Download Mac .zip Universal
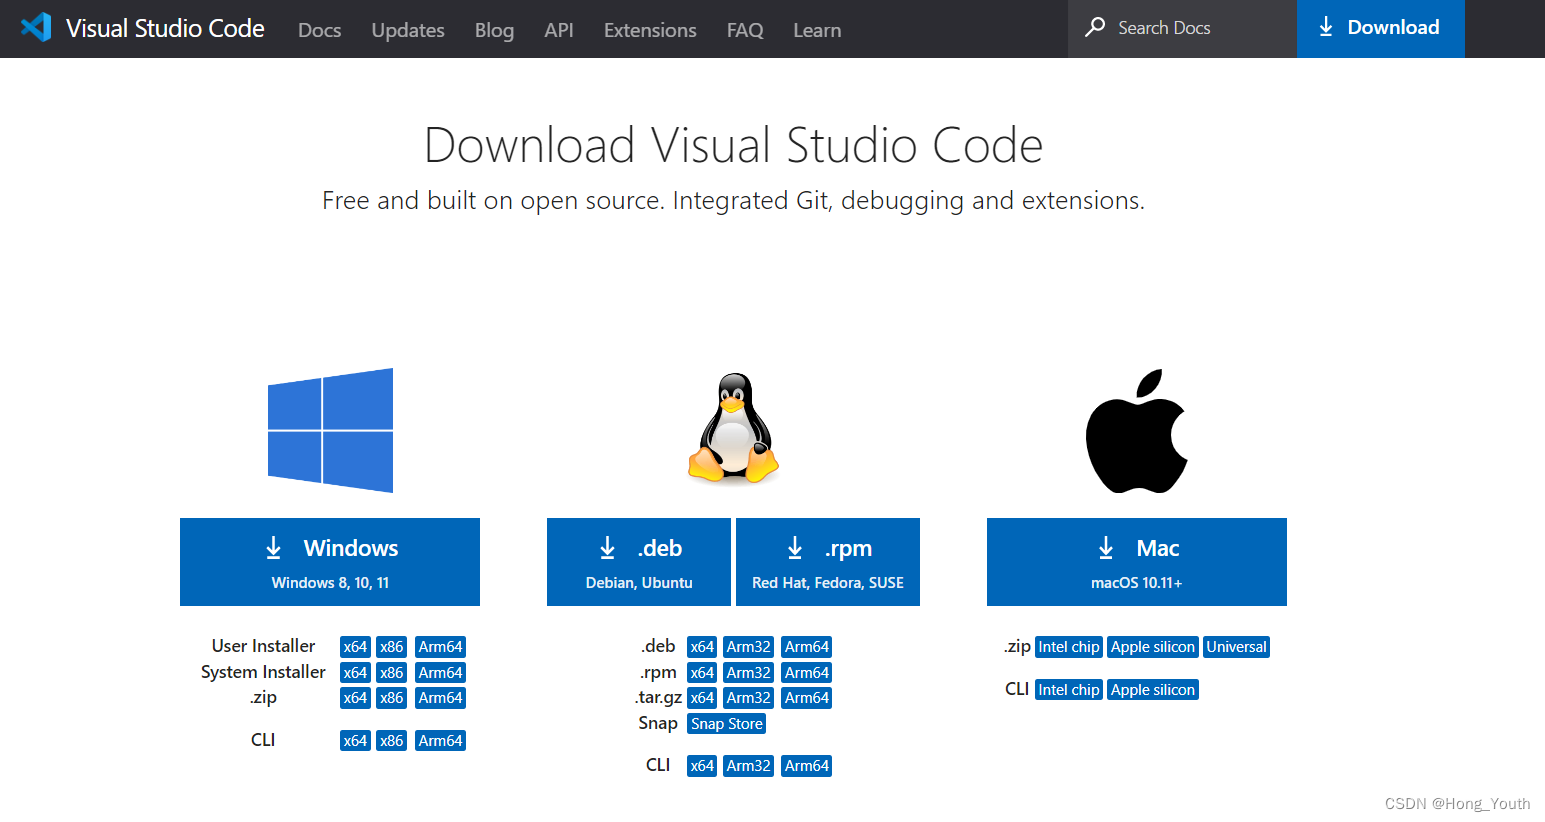The height and width of the screenshot is (822, 1545). click(x=1237, y=647)
